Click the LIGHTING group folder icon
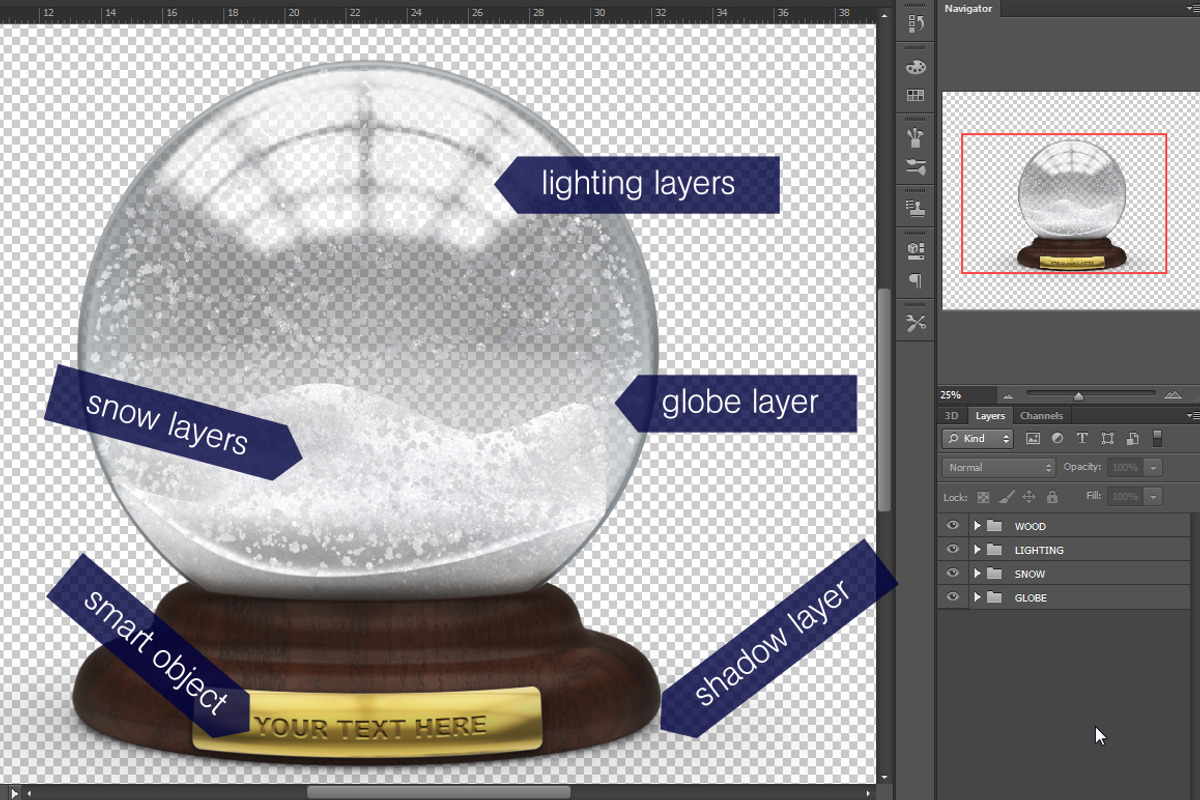 tap(994, 550)
